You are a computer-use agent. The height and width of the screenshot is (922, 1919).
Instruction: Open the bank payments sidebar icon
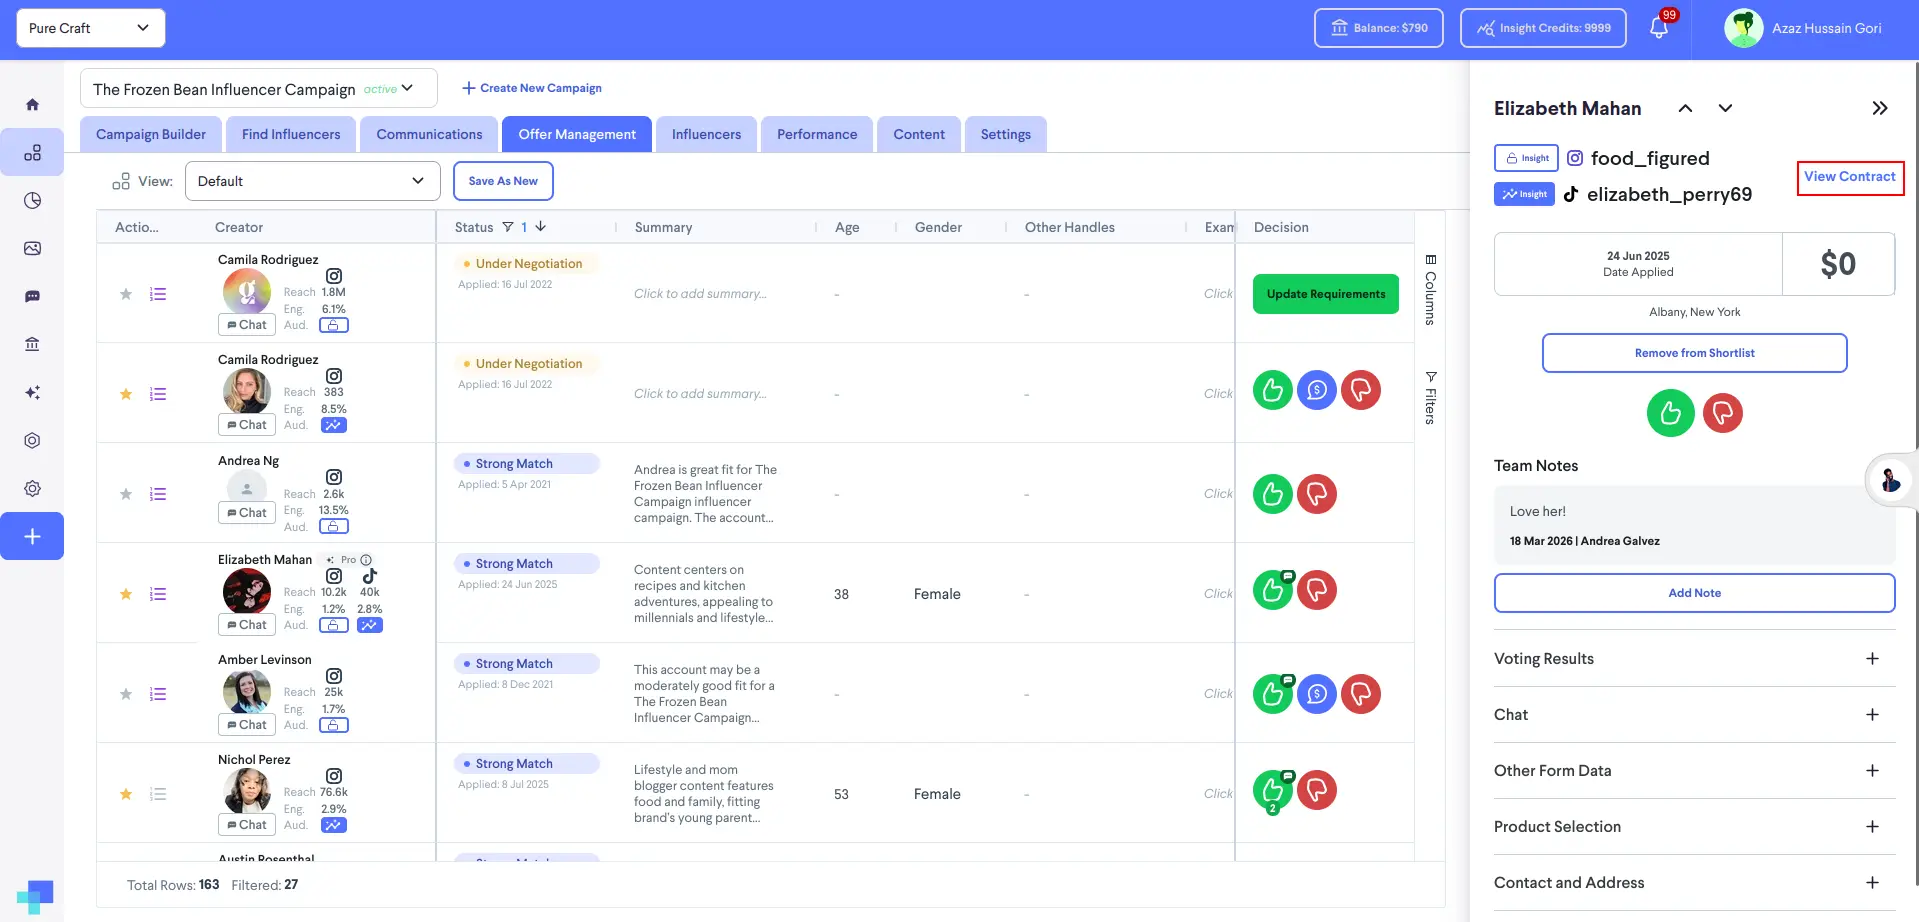coord(32,344)
